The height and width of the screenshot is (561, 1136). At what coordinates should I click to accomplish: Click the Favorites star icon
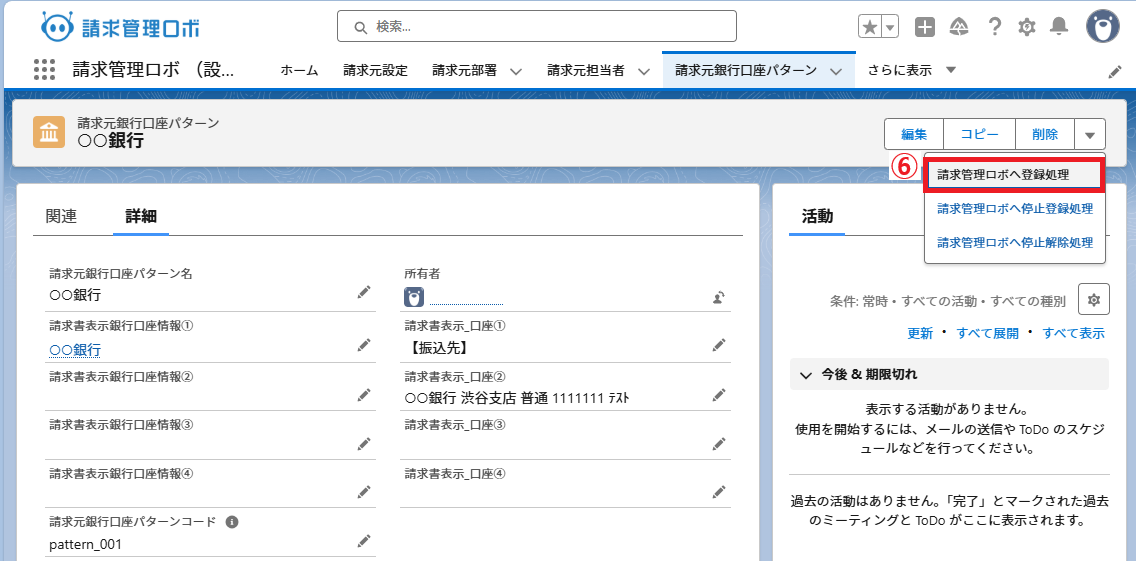click(x=870, y=27)
